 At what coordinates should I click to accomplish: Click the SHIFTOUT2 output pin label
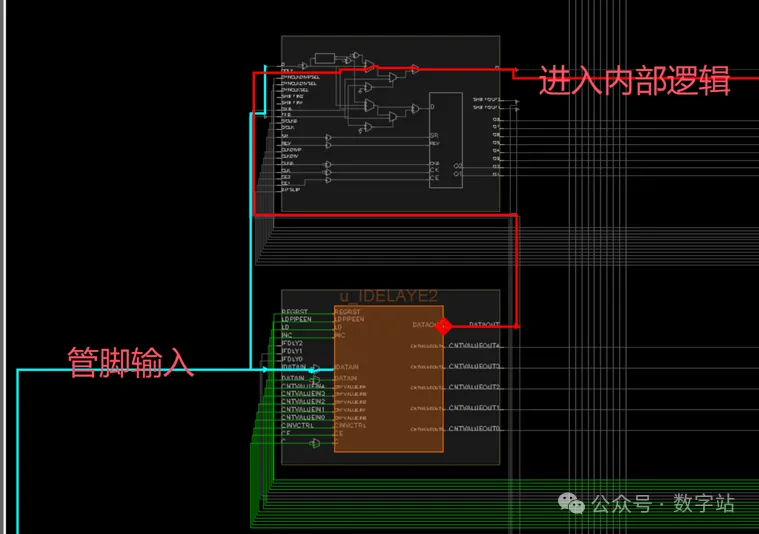(x=486, y=99)
